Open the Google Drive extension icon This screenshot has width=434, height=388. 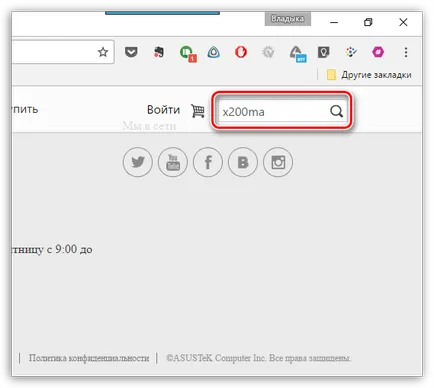[297, 53]
